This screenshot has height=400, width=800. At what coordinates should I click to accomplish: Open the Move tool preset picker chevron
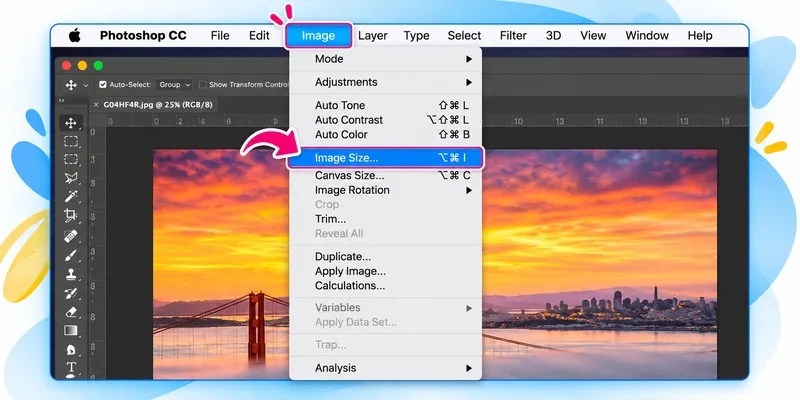86,85
